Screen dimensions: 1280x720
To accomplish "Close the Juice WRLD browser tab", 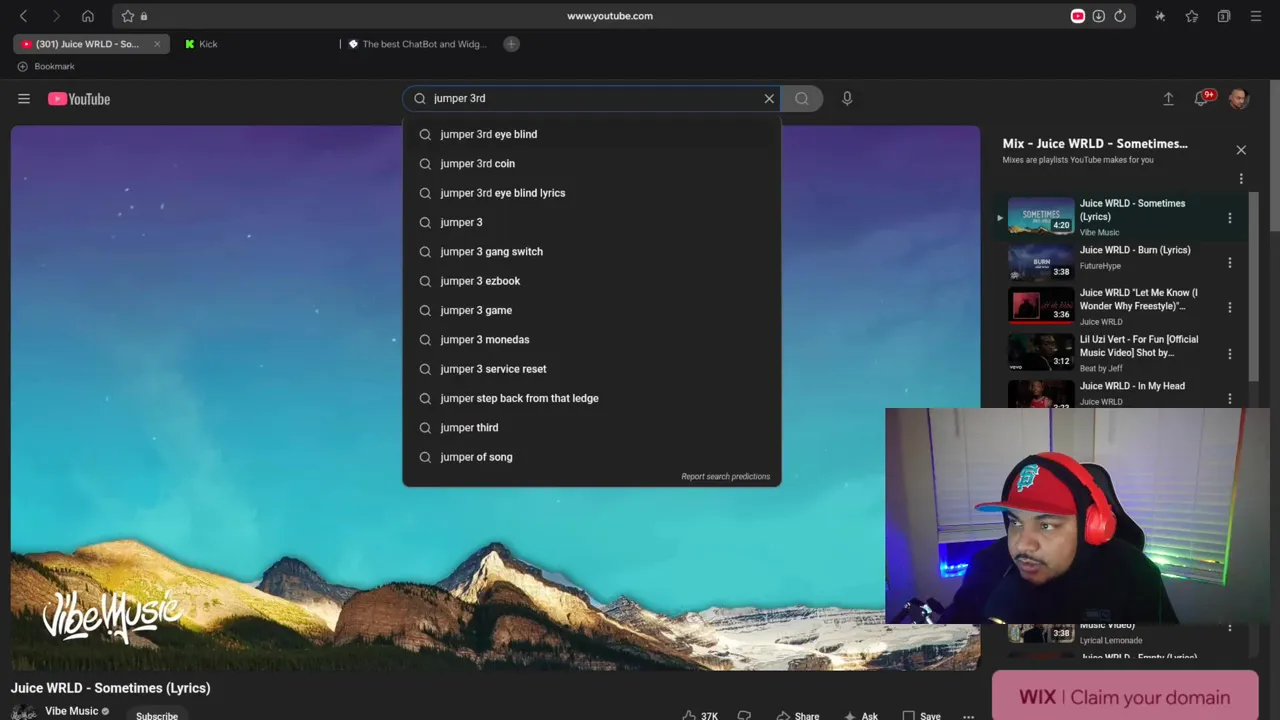I will [x=157, y=44].
